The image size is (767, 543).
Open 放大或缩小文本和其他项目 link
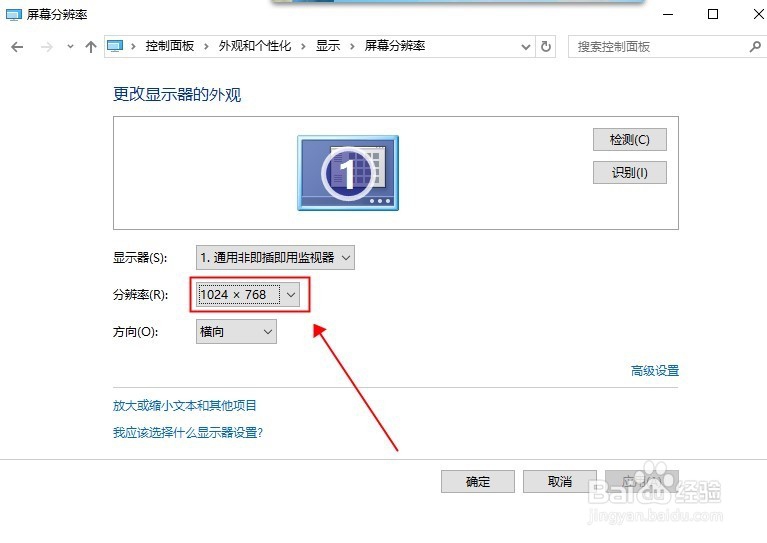tap(185, 406)
